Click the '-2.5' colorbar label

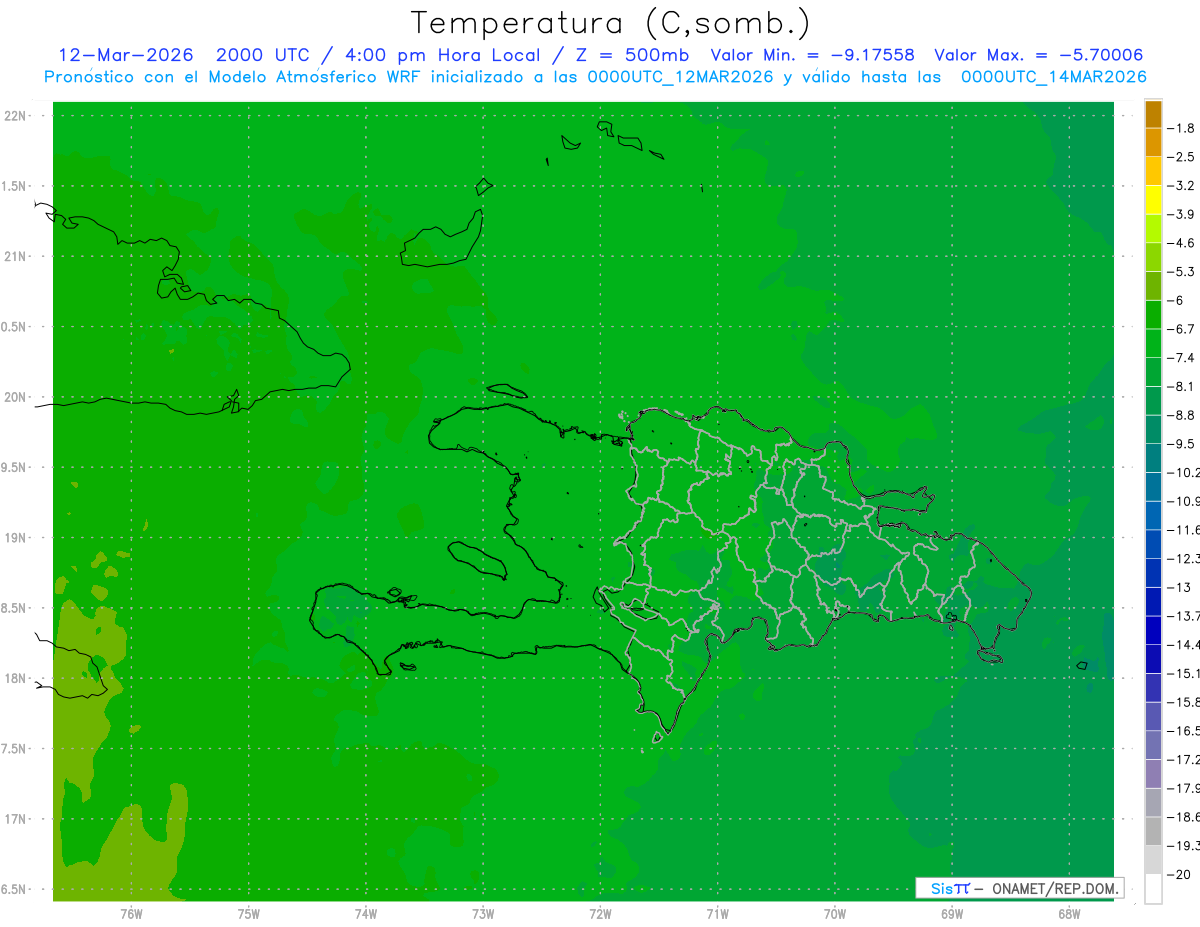click(1183, 157)
